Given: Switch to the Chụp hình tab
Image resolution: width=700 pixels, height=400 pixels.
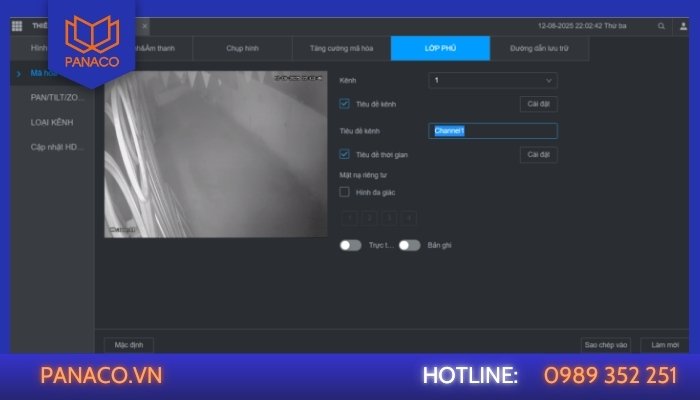Looking at the screenshot, I should click(242, 48).
